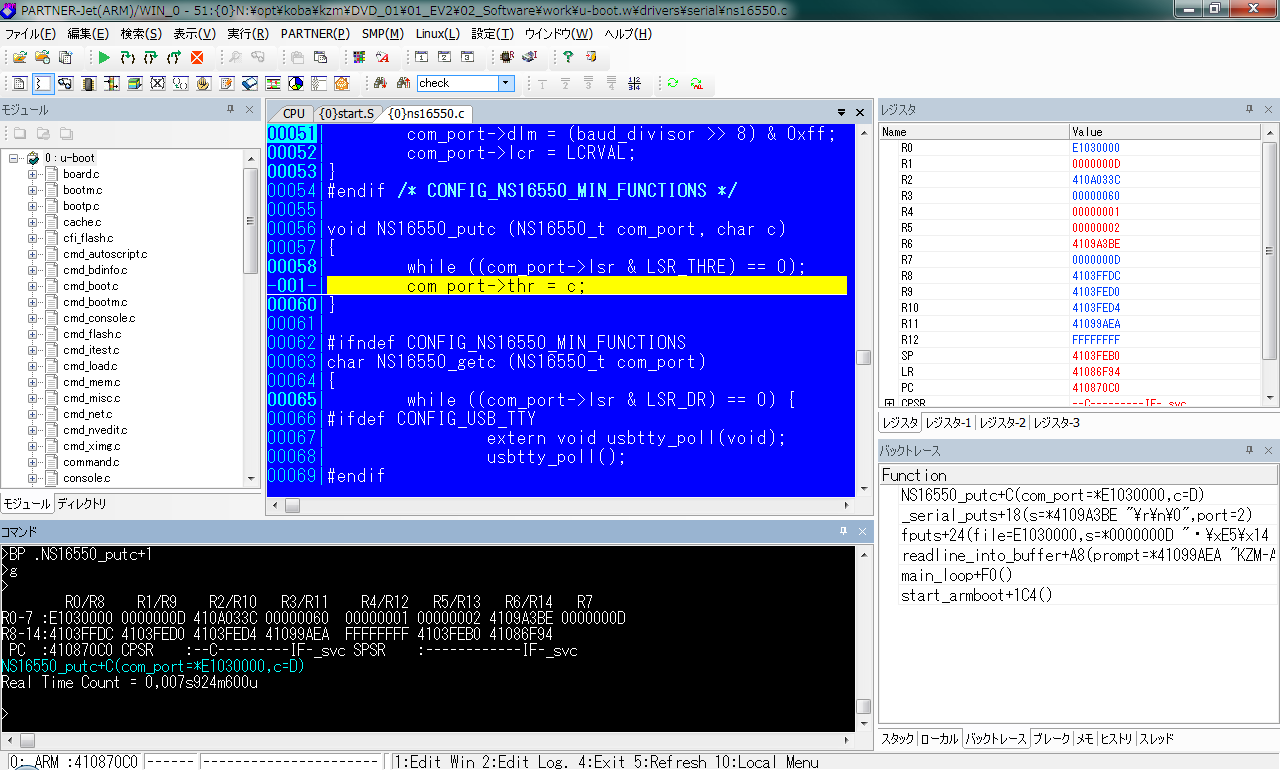Select command.c in module tree
This screenshot has width=1280, height=770.
coord(90,462)
